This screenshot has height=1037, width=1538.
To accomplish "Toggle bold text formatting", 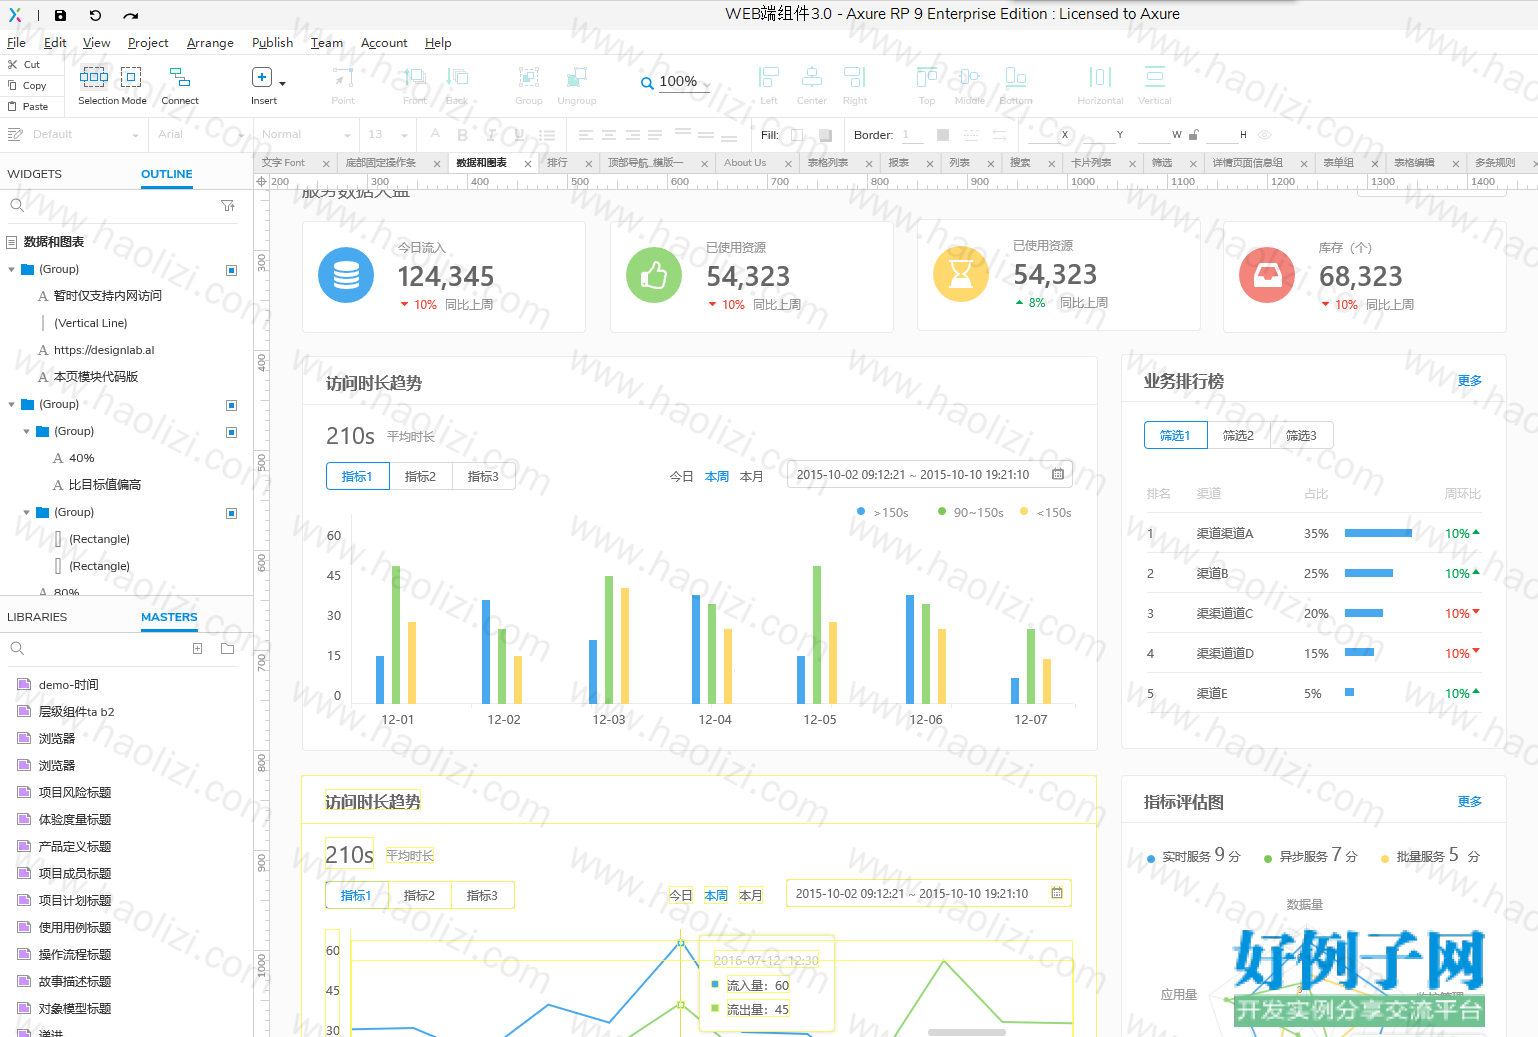I will click(x=462, y=134).
